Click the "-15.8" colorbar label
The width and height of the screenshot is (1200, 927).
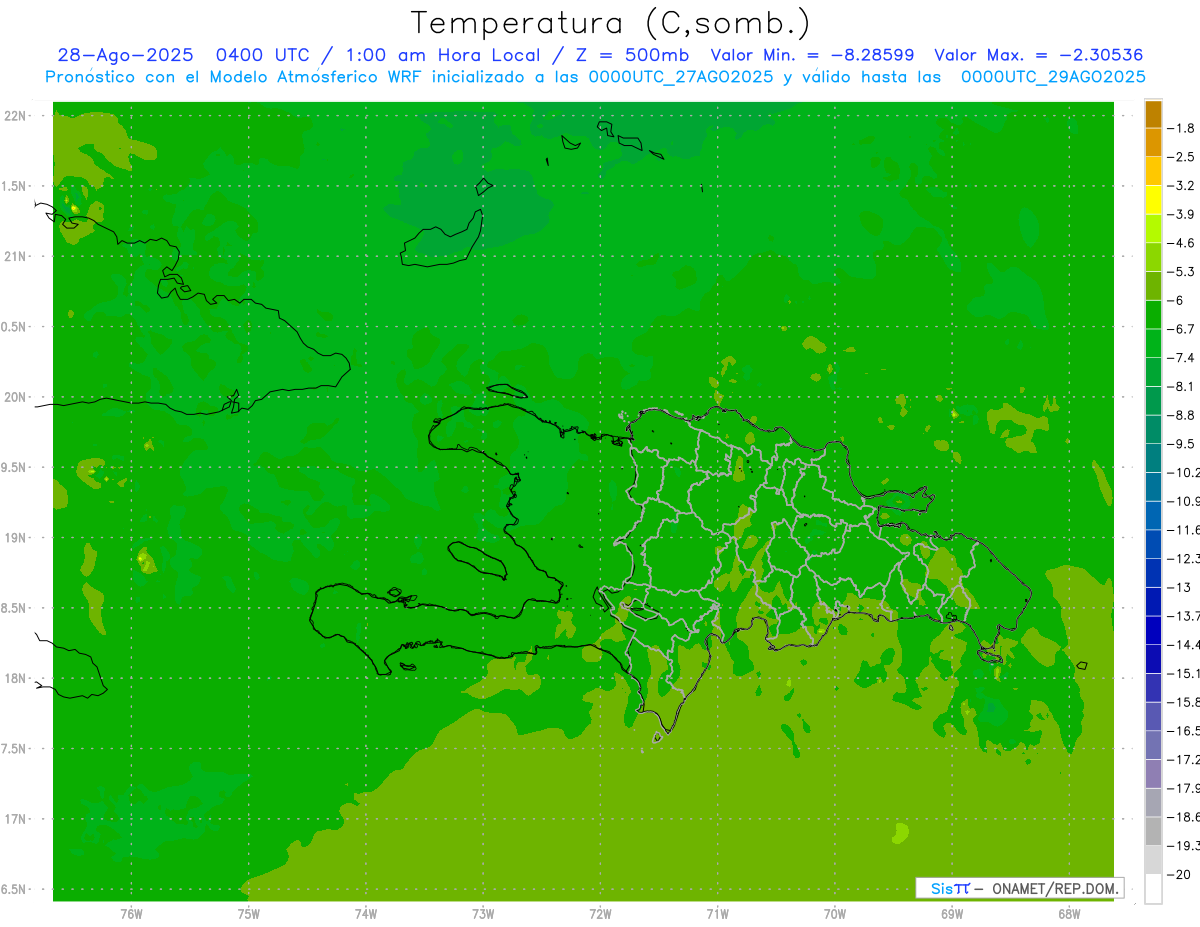[1184, 702]
